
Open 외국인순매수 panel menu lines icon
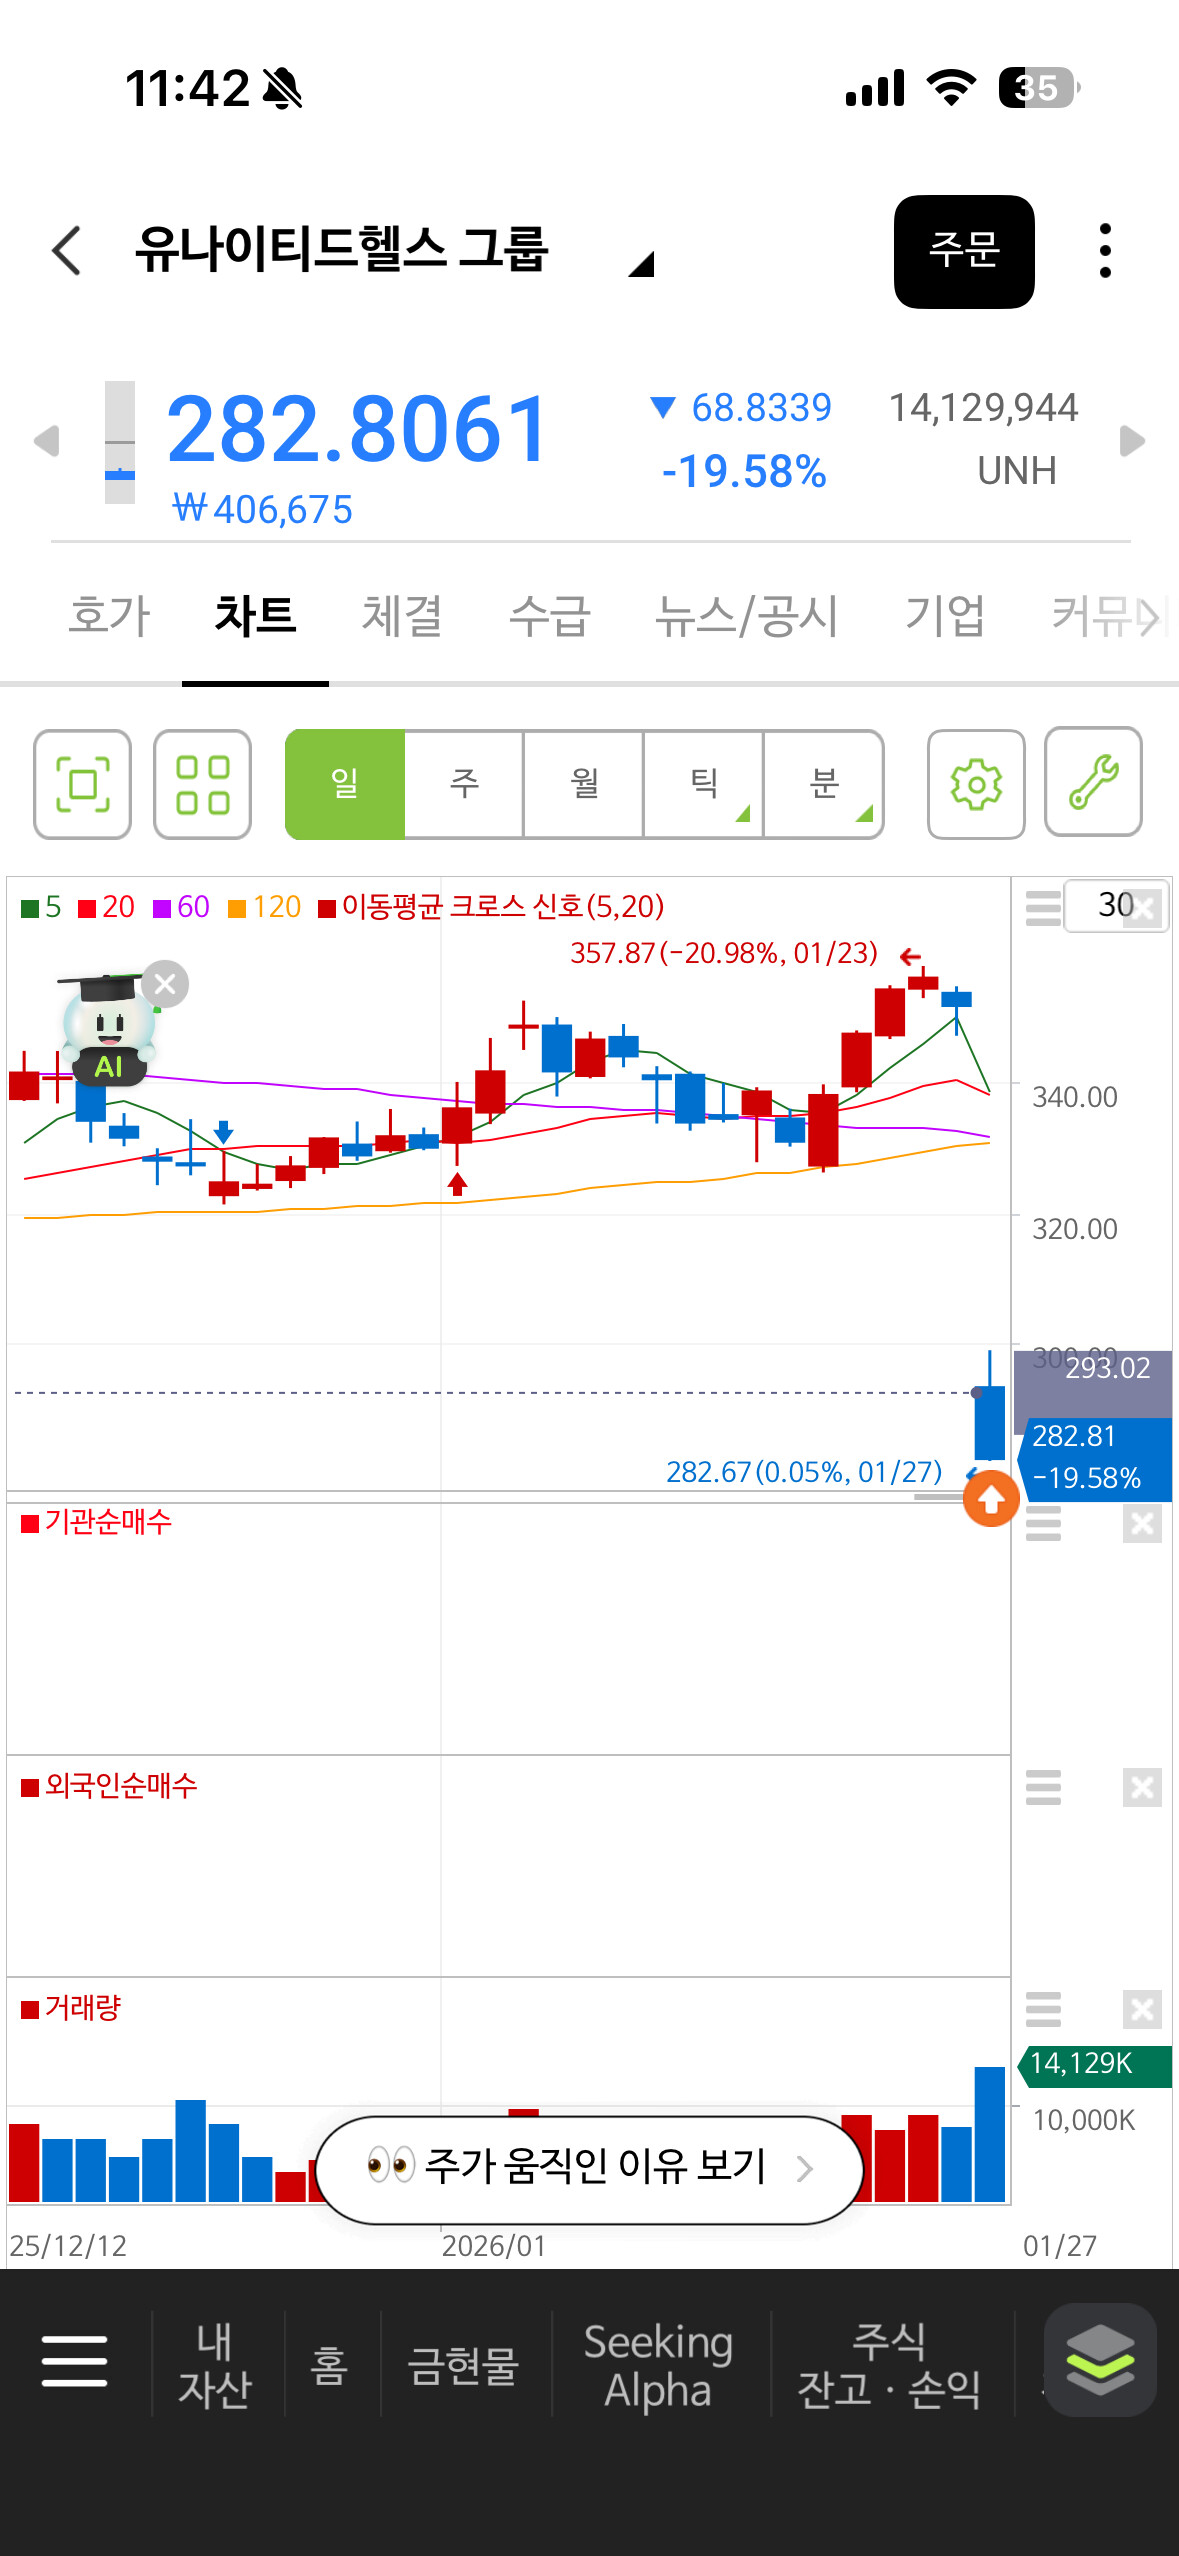pyautogui.click(x=1043, y=1787)
